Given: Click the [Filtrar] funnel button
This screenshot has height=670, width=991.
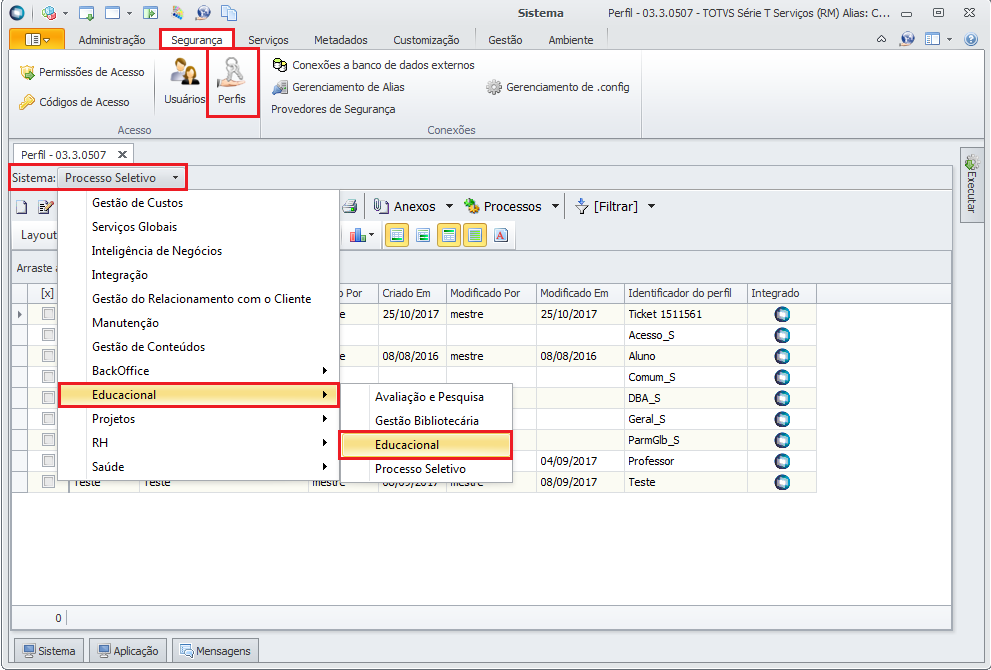Looking at the screenshot, I should tap(607, 206).
